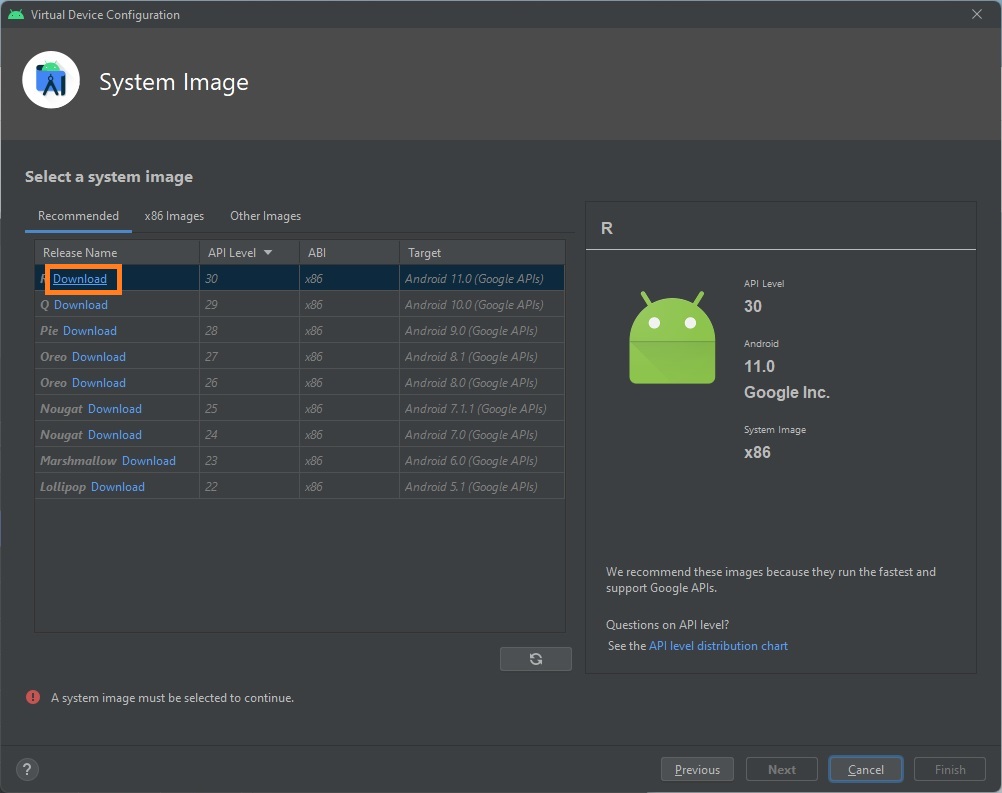1002x793 pixels.
Task: Download Oreo API 27 image
Action: (x=98, y=357)
